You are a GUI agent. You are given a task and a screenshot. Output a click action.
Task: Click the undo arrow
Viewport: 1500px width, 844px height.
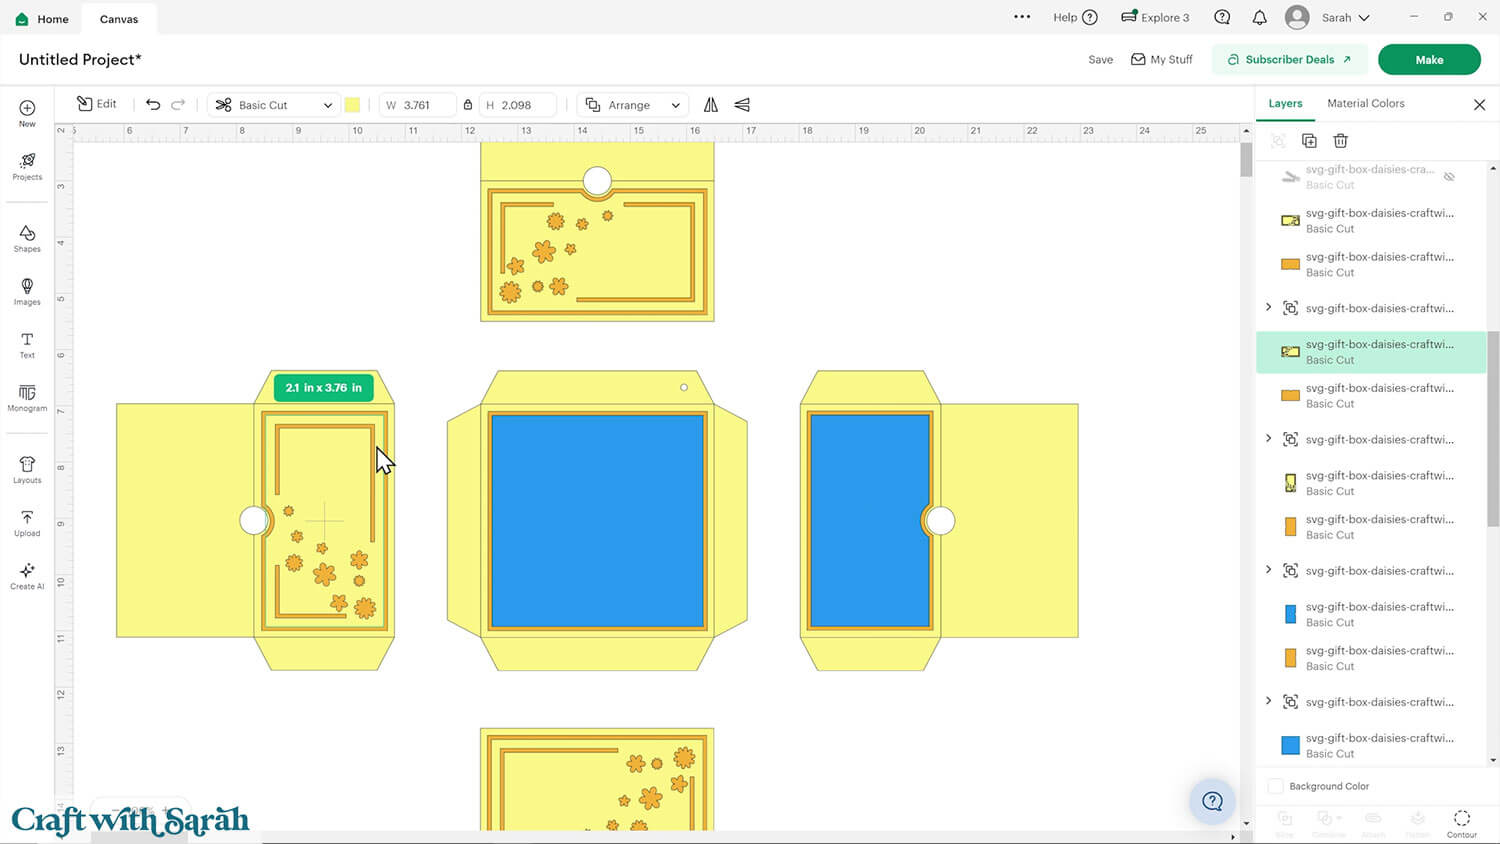pyautogui.click(x=153, y=105)
